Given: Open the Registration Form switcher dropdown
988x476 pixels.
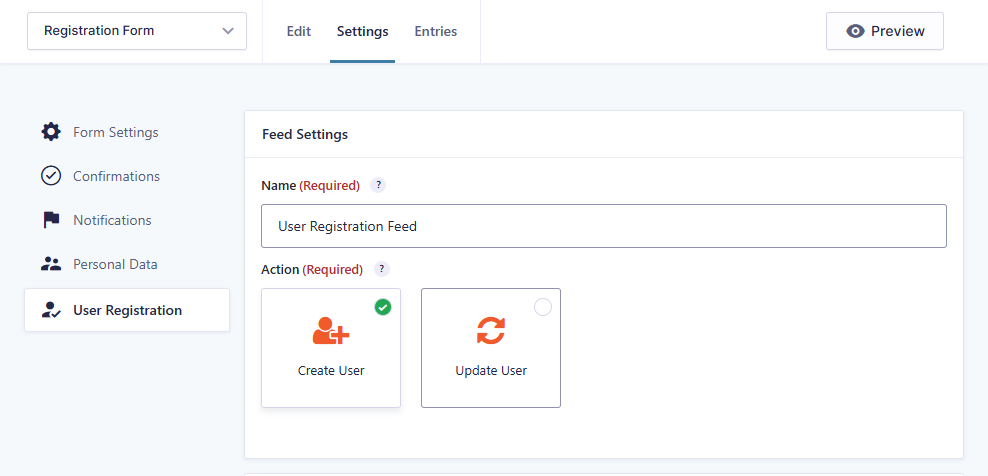Looking at the screenshot, I should click(137, 31).
